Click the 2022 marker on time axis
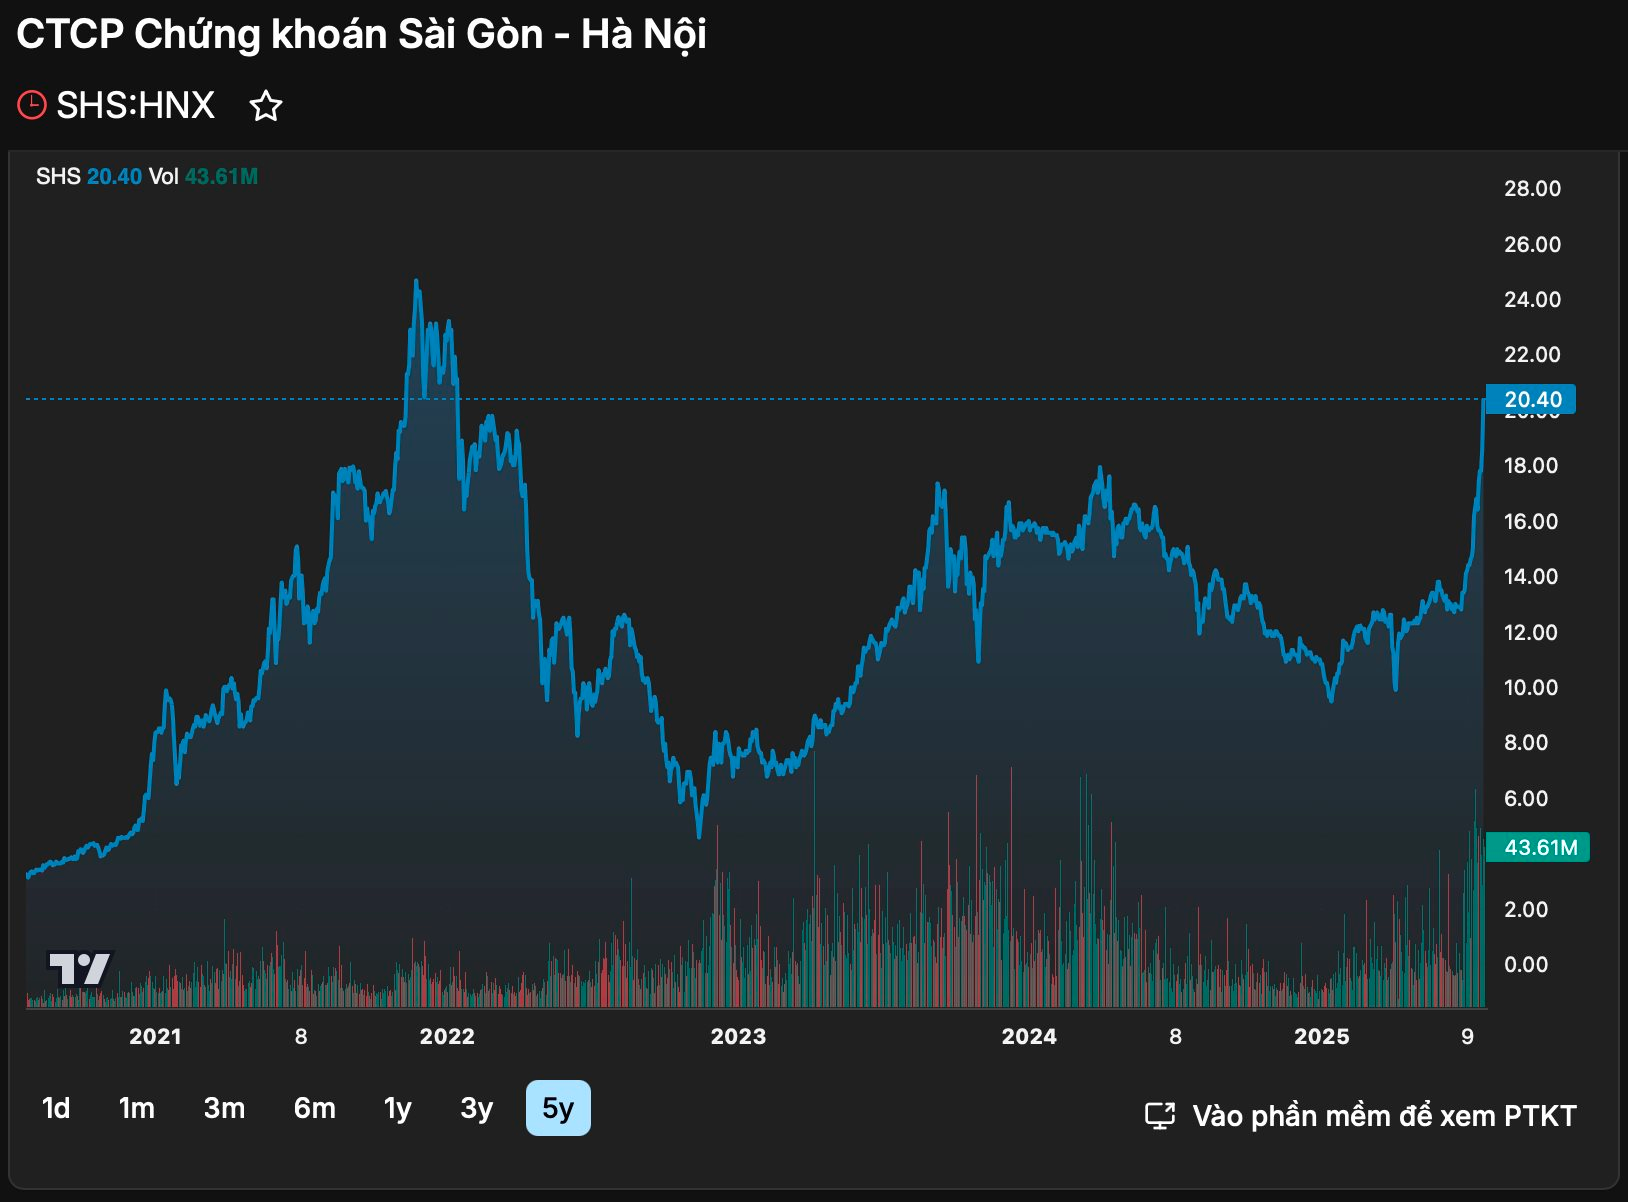 click(447, 1036)
